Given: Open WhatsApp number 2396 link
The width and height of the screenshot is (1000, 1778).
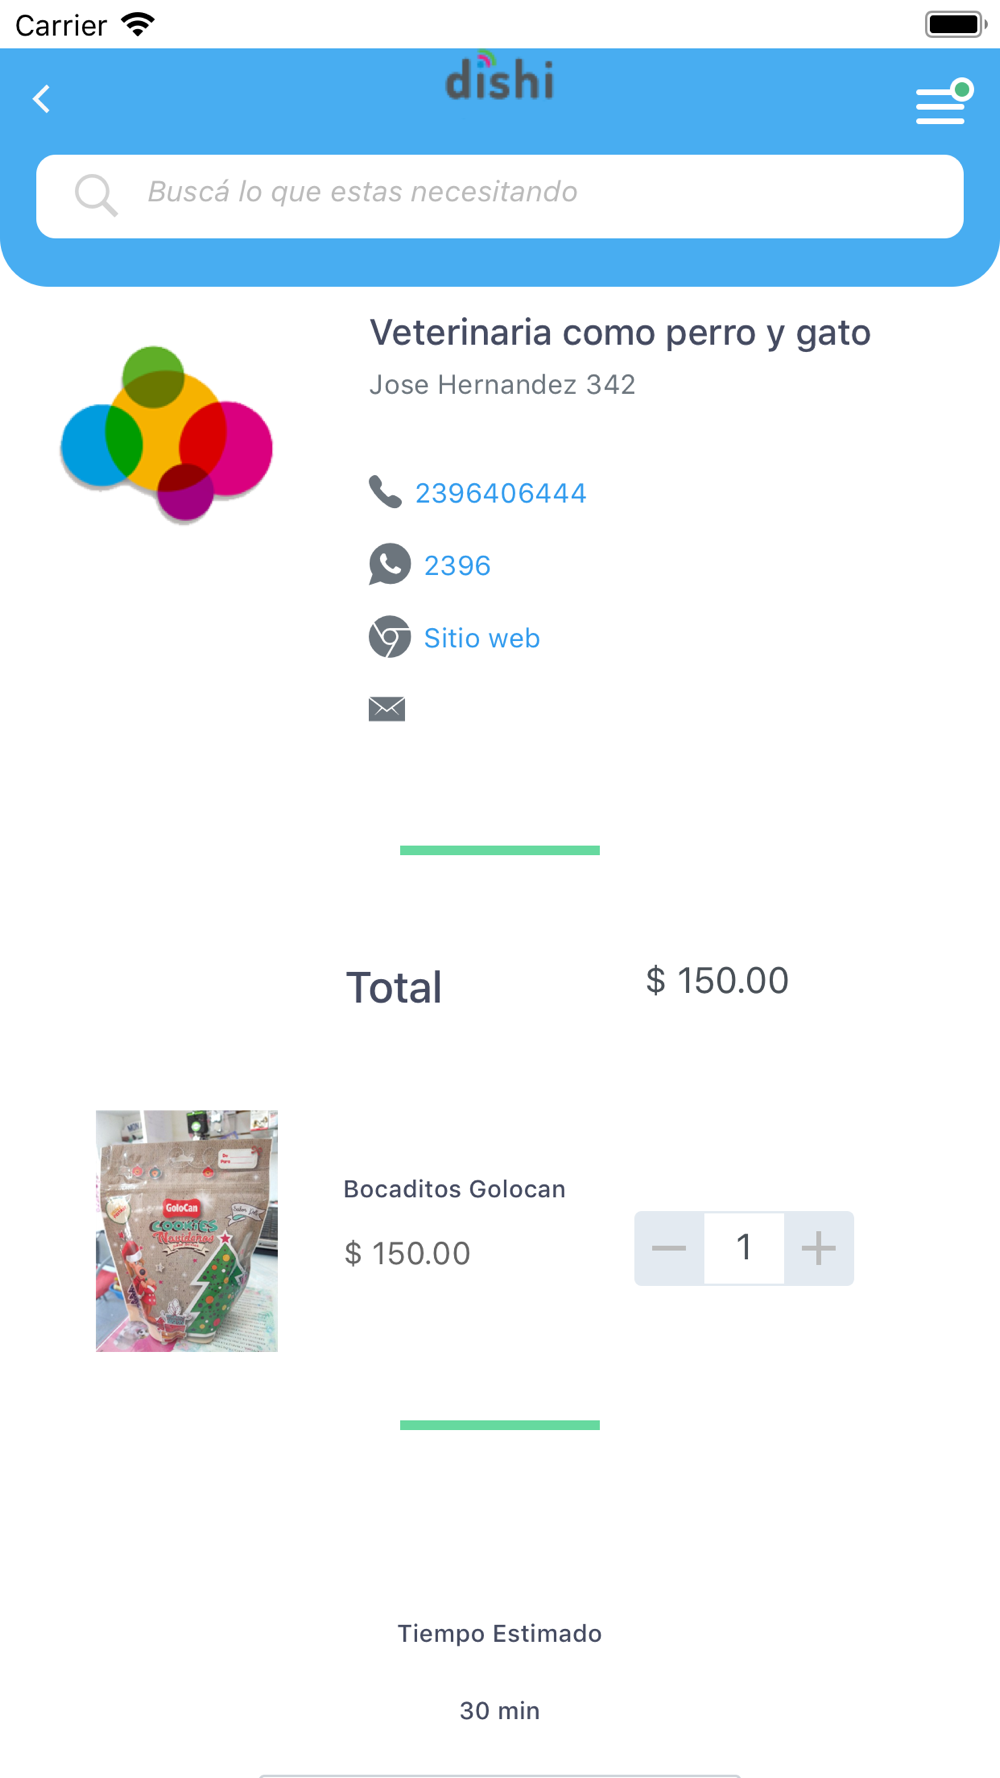Looking at the screenshot, I should point(457,566).
